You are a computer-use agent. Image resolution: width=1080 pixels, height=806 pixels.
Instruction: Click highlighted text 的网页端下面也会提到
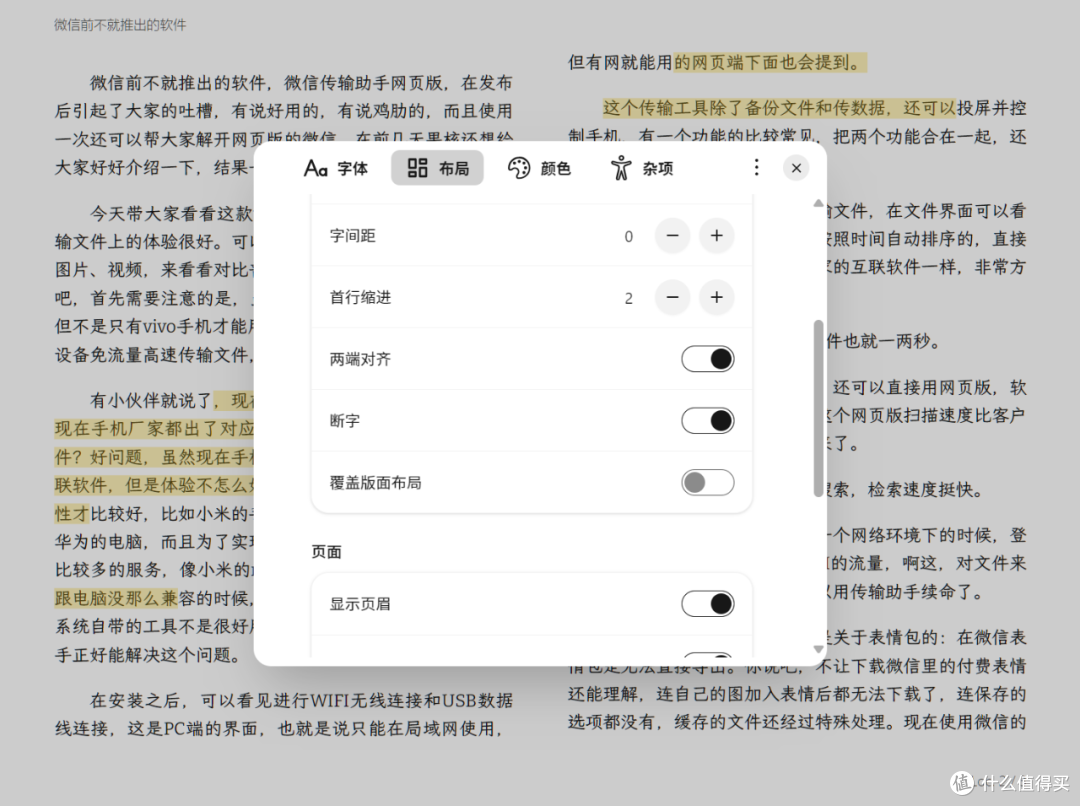click(x=770, y=63)
